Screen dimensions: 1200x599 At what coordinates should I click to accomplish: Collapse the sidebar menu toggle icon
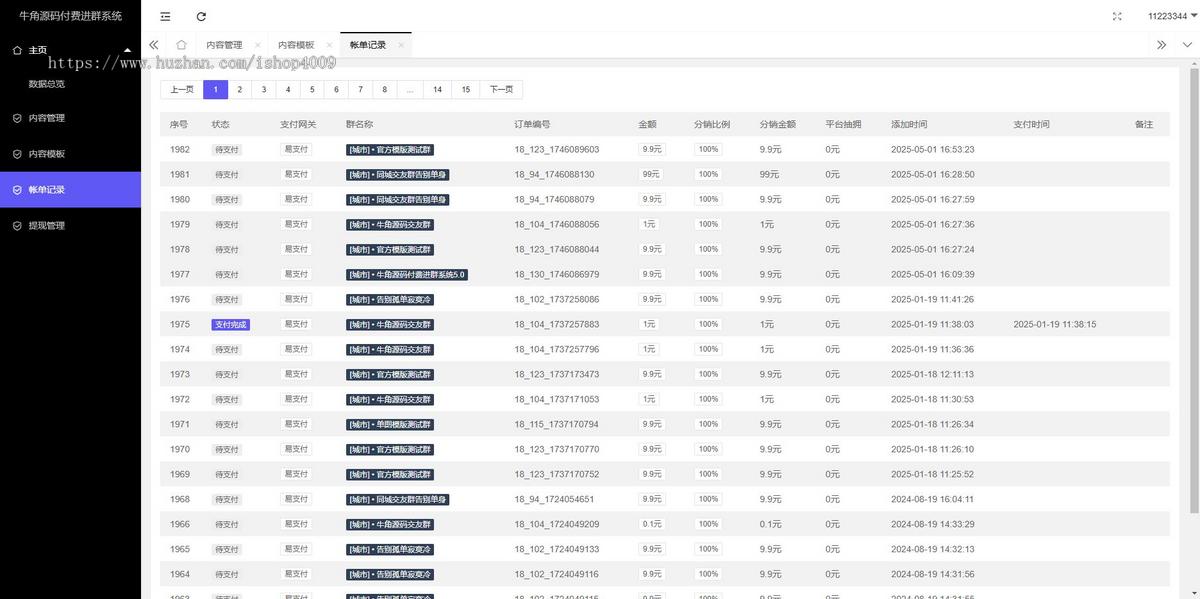coord(165,16)
